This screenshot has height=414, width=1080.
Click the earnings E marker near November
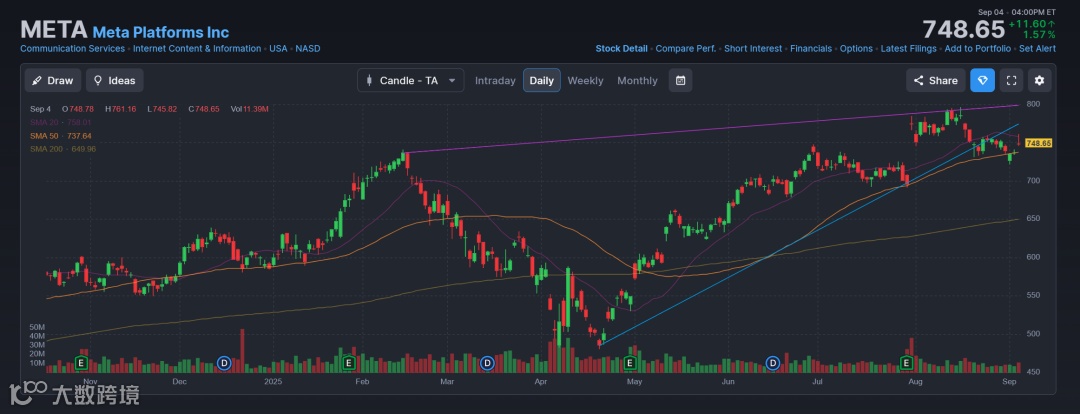coord(81,362)
